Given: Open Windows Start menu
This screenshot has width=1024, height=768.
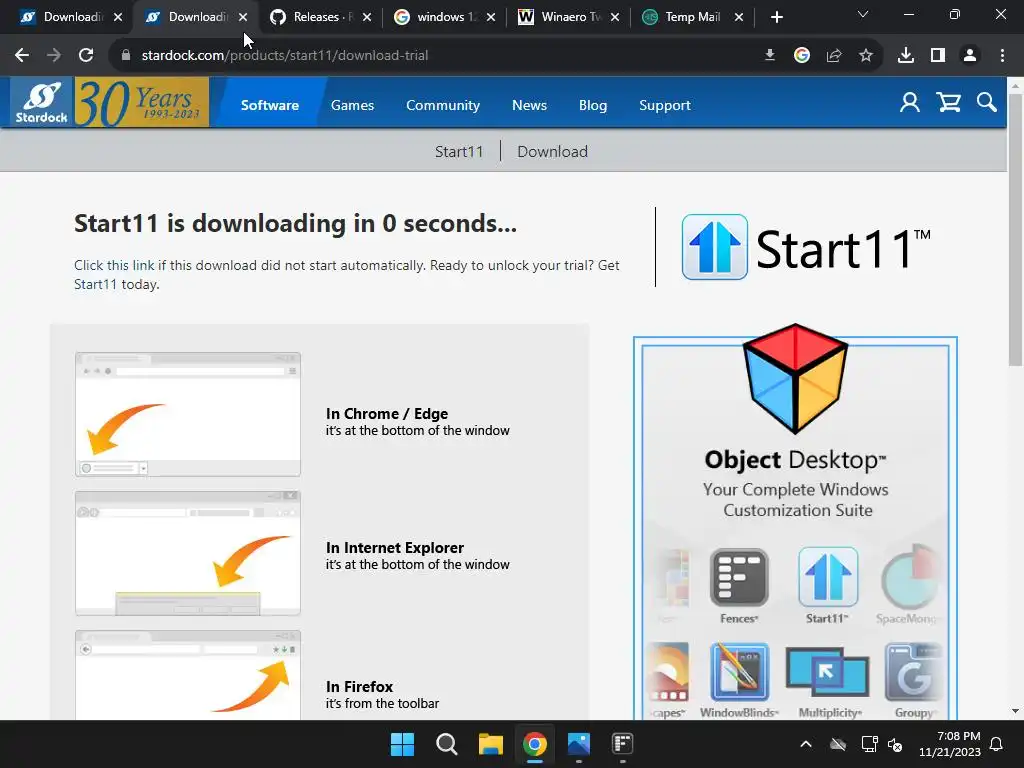Looking at the screenshot, I should point(402,744).
